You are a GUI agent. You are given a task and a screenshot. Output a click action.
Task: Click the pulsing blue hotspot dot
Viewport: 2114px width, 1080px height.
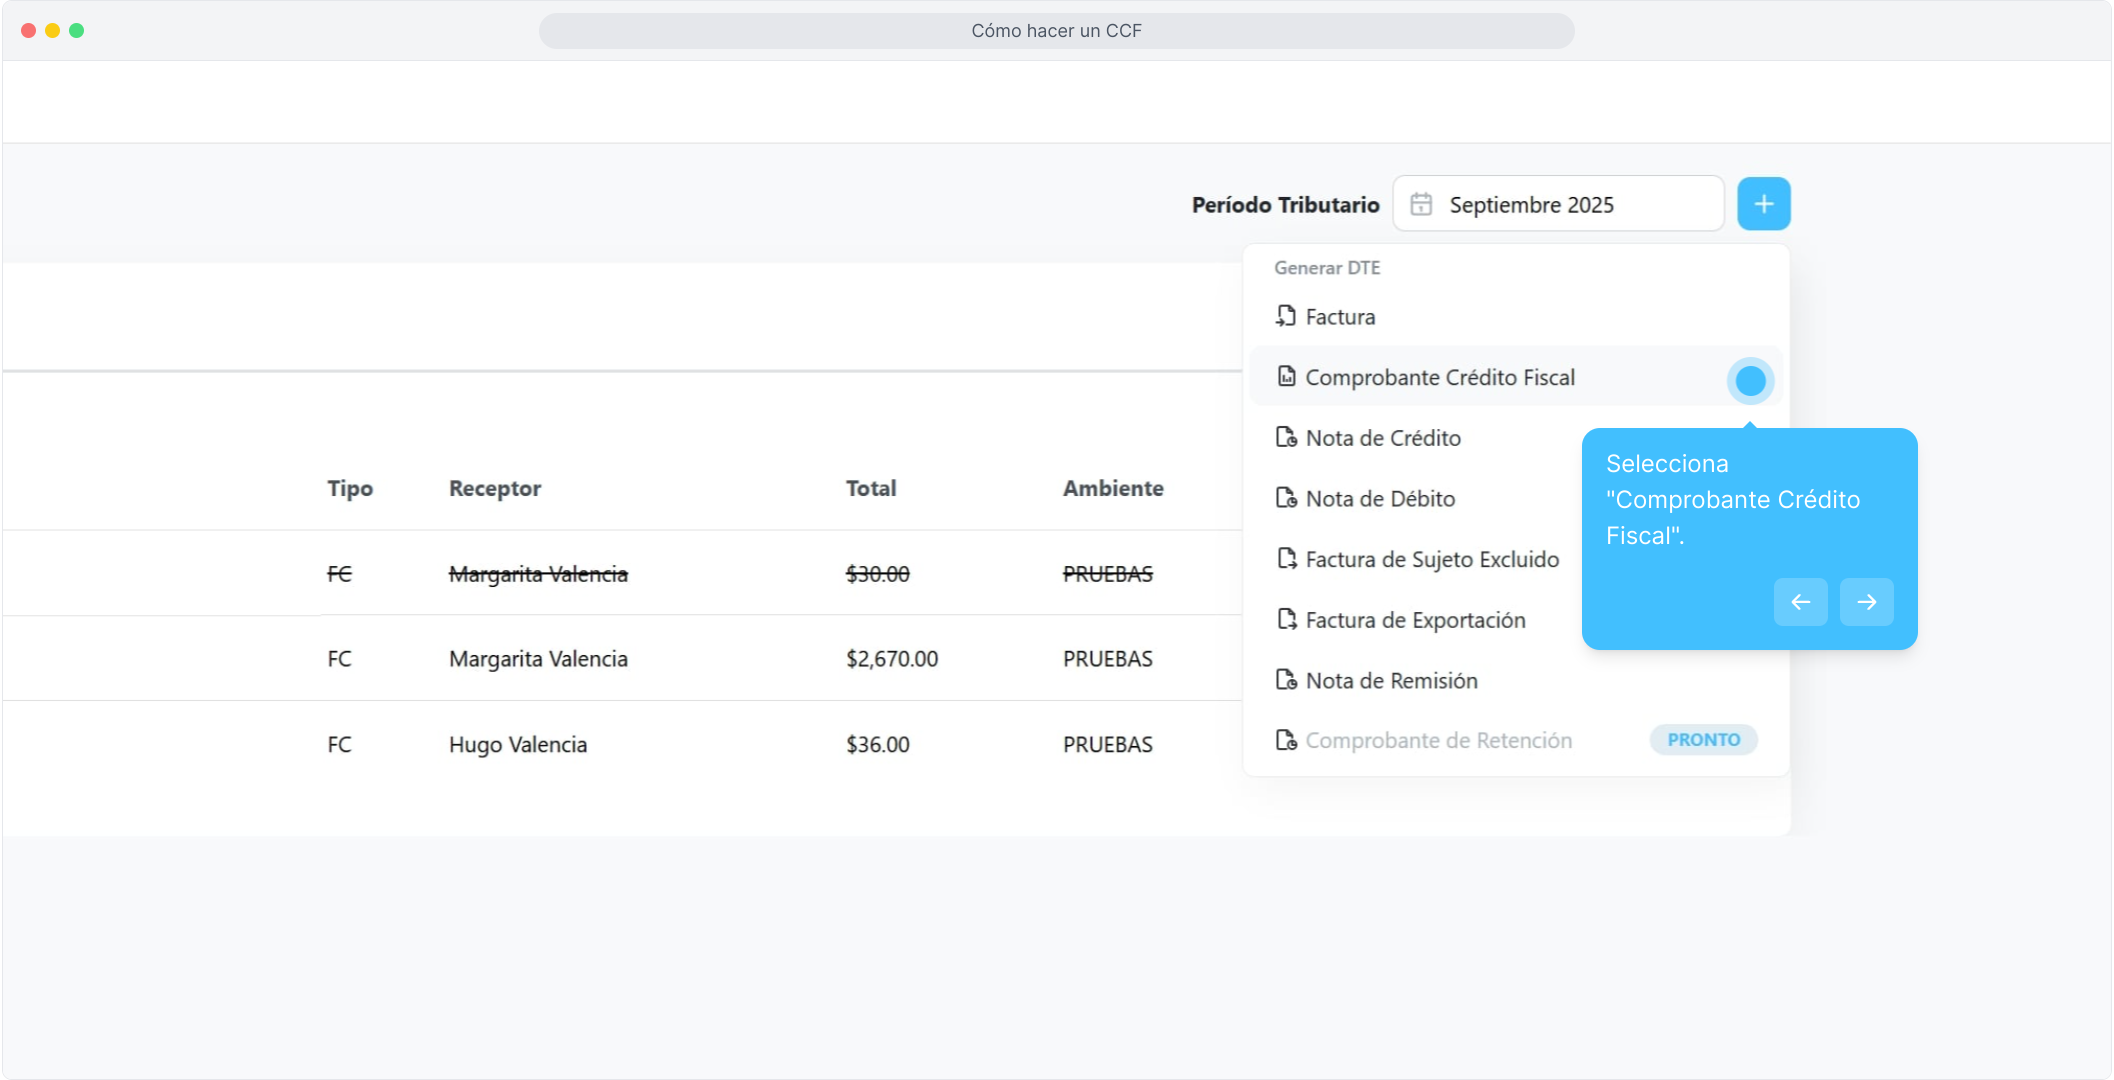point(1750,381)
